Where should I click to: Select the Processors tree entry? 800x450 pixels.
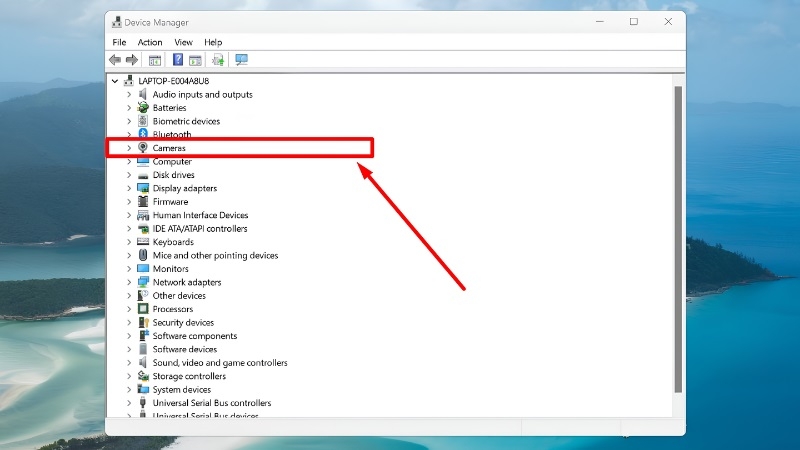[x=172, y=309]
